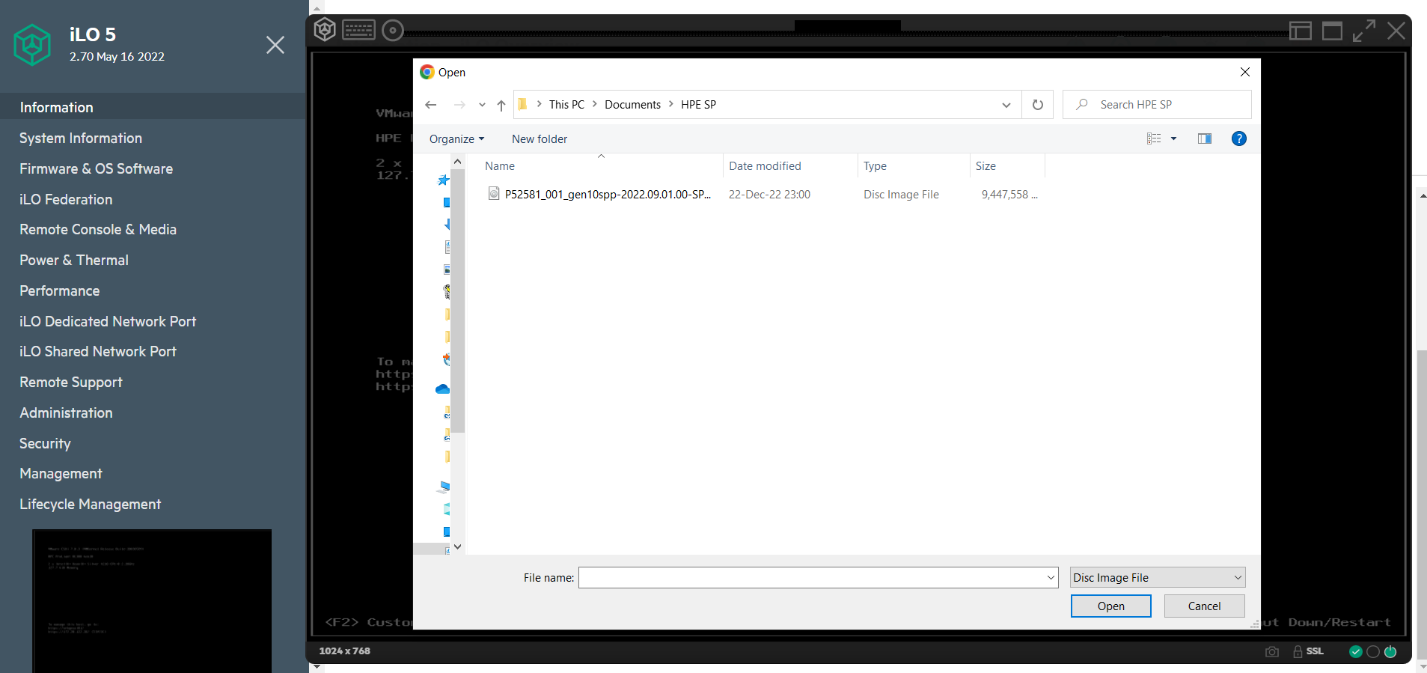Click the Cancel button in file dialog
Screen dimensions: 1427x673
pos(1204,606)
